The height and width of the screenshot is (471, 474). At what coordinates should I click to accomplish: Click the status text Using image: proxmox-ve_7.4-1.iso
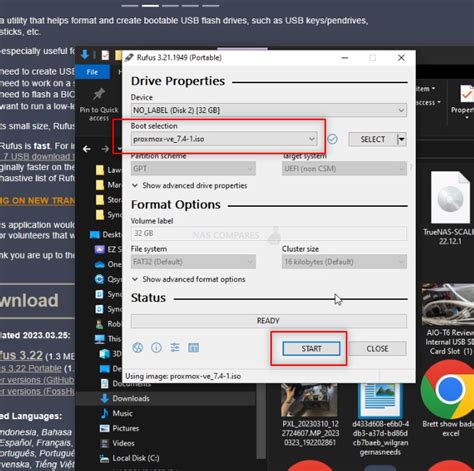183,376
